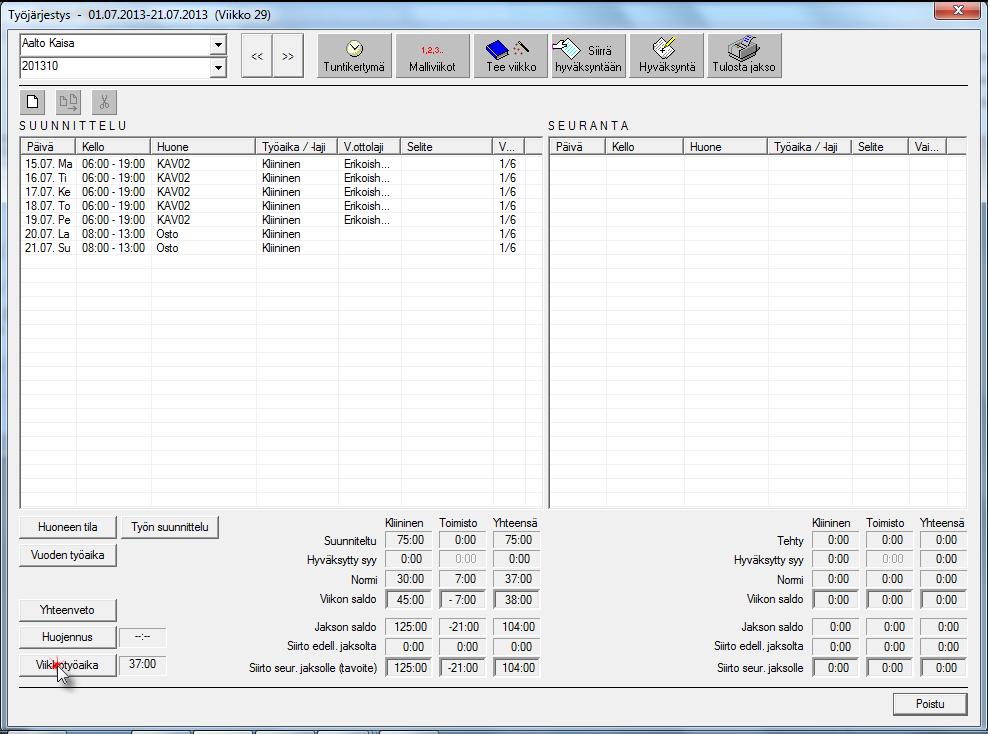Image resolution: width=988 pixels, height=734 pixels.
Task: Click Viikkotyöaika value field 37:00
Action: click(142, 664)
